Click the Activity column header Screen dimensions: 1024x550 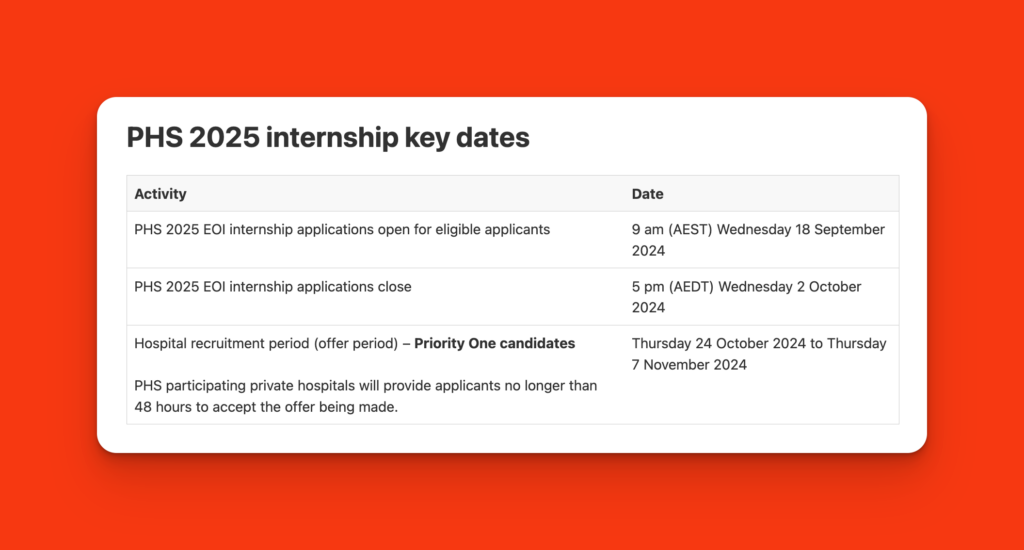click(x=160, y=194)
